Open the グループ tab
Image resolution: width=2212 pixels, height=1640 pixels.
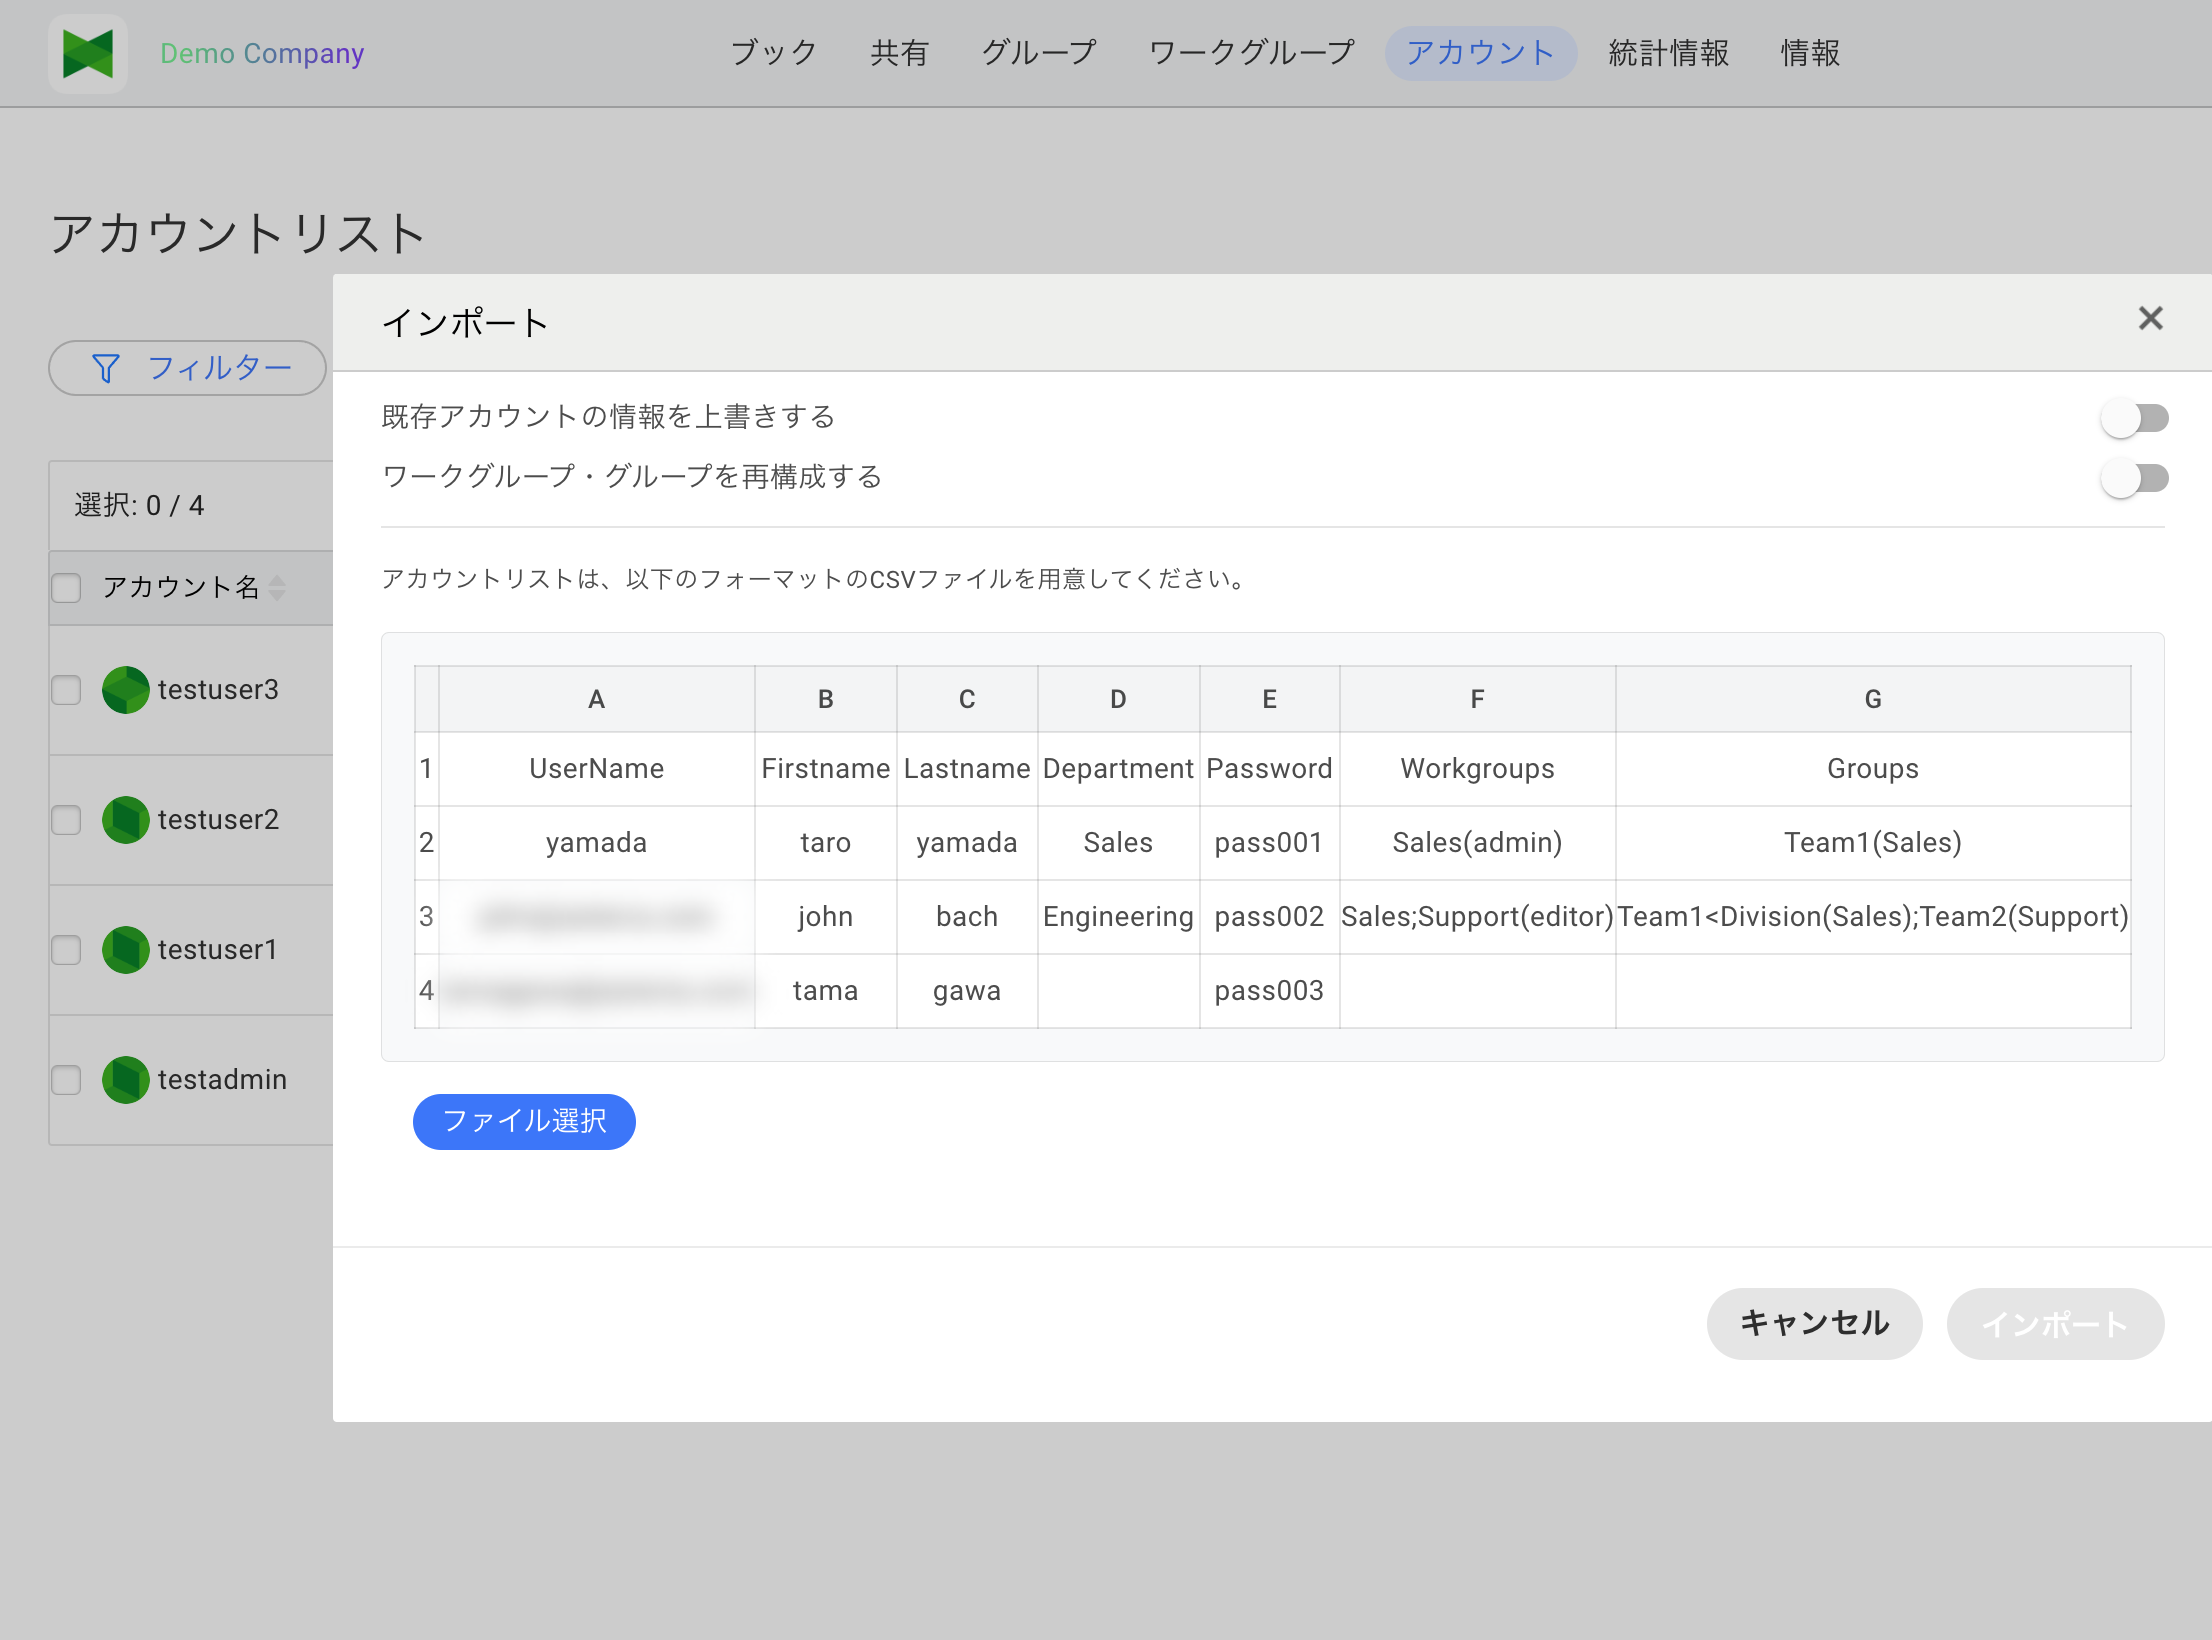[1039, 53]
